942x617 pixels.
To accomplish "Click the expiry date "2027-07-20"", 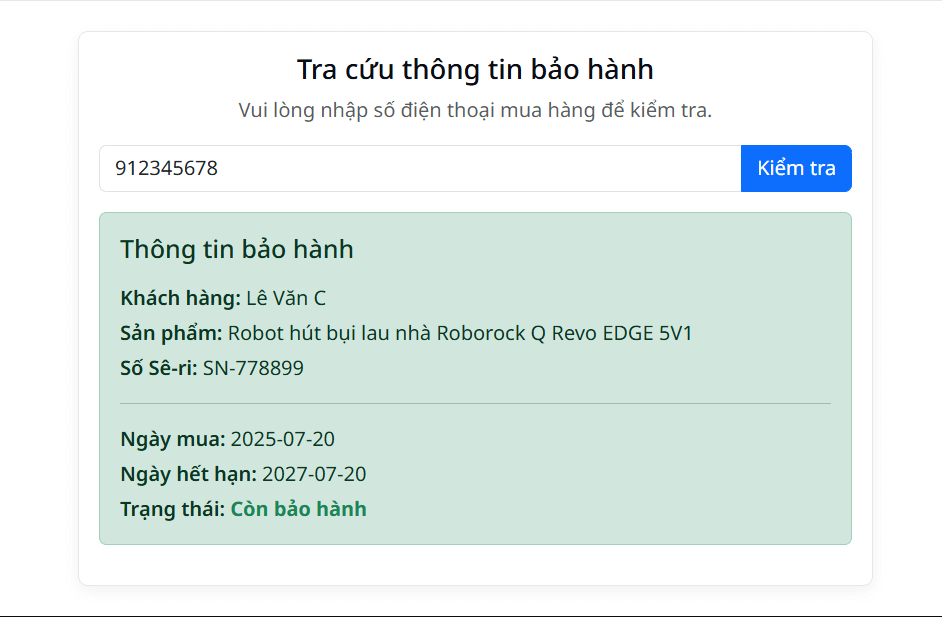I will 313,473.
